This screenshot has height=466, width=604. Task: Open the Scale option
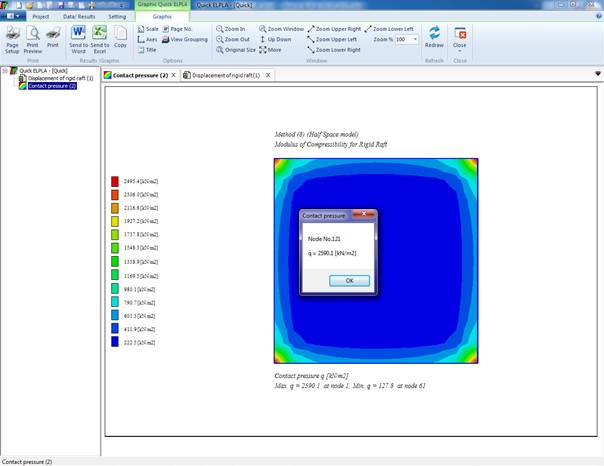point(148,29)
